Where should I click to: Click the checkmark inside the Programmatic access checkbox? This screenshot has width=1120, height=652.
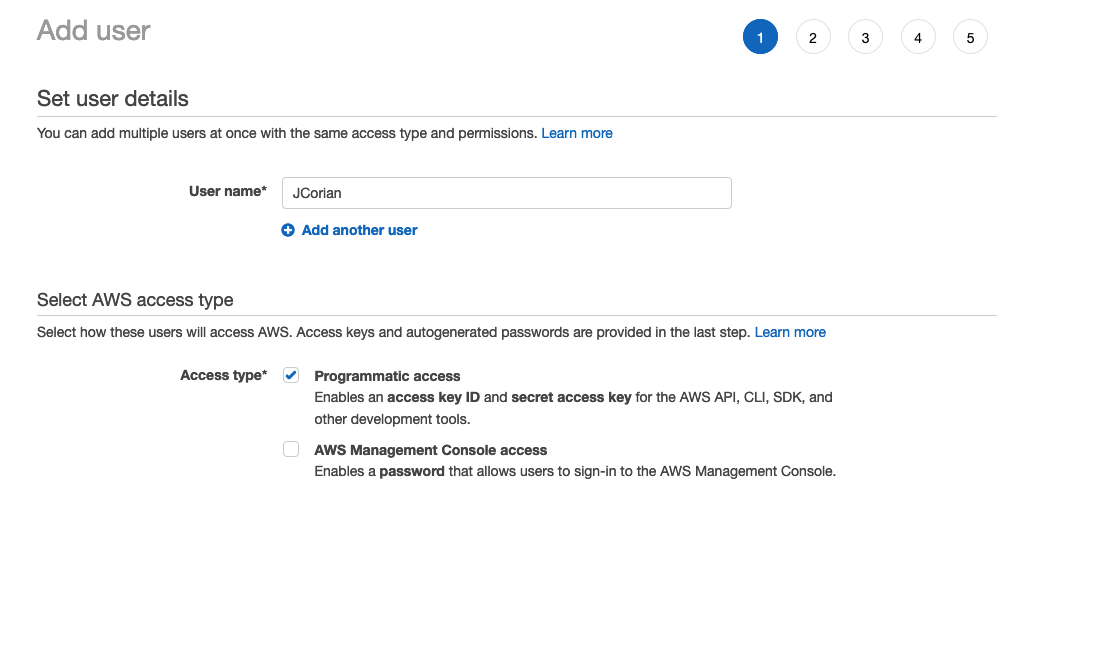point(291,375)
